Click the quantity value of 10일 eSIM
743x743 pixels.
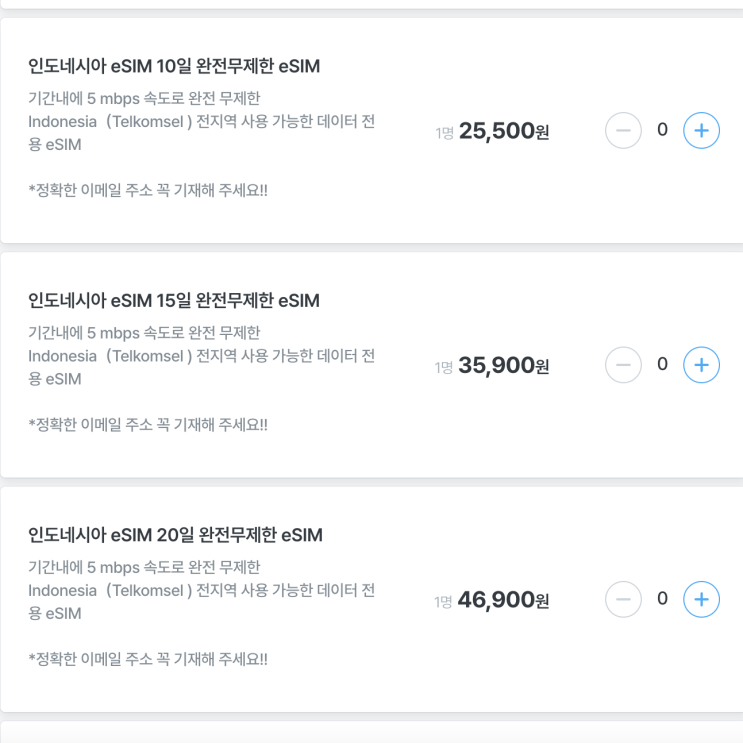[x=662, y=130]
